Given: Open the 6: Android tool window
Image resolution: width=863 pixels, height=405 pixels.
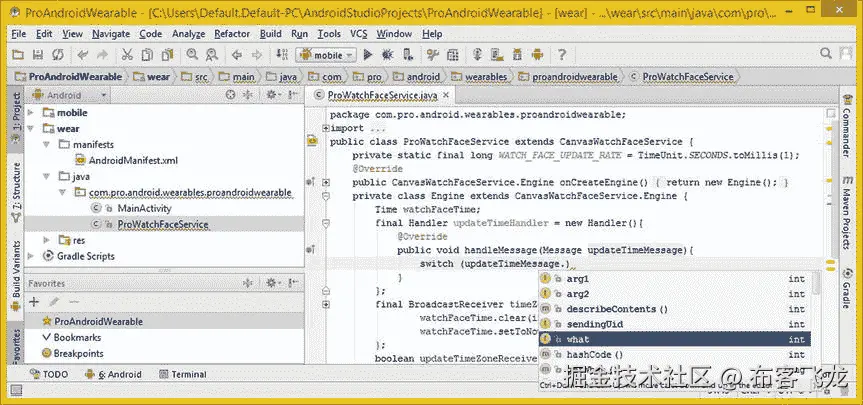Looking at the screenshot, I should point(113,374).
